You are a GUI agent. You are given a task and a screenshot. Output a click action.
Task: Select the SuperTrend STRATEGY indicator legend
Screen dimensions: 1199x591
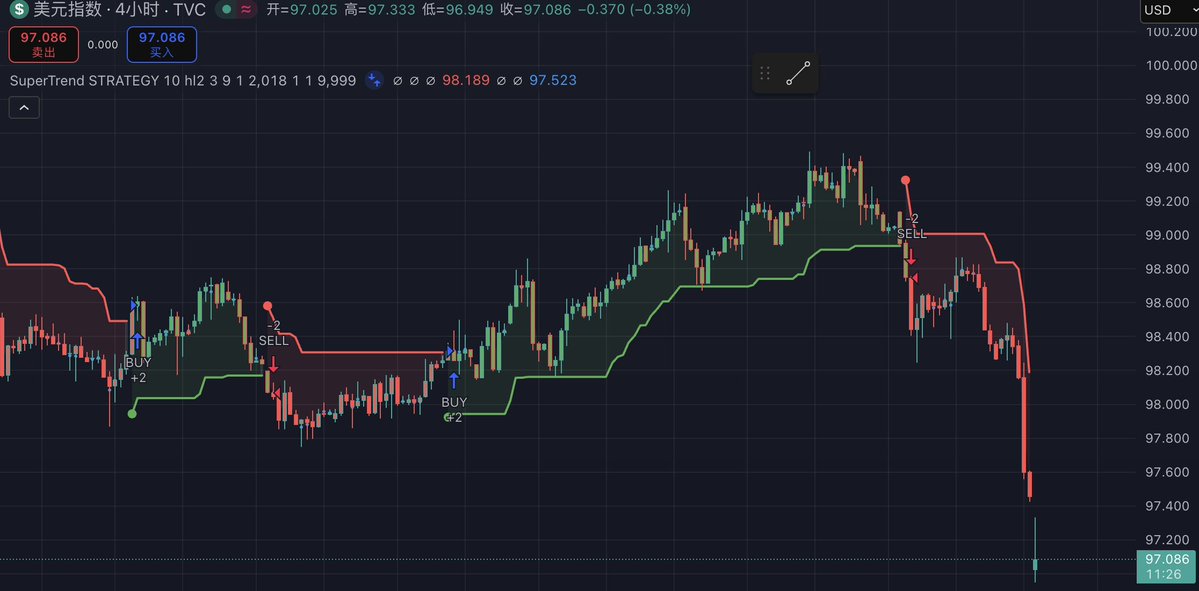pyautogui.click(x=184, y=80)
